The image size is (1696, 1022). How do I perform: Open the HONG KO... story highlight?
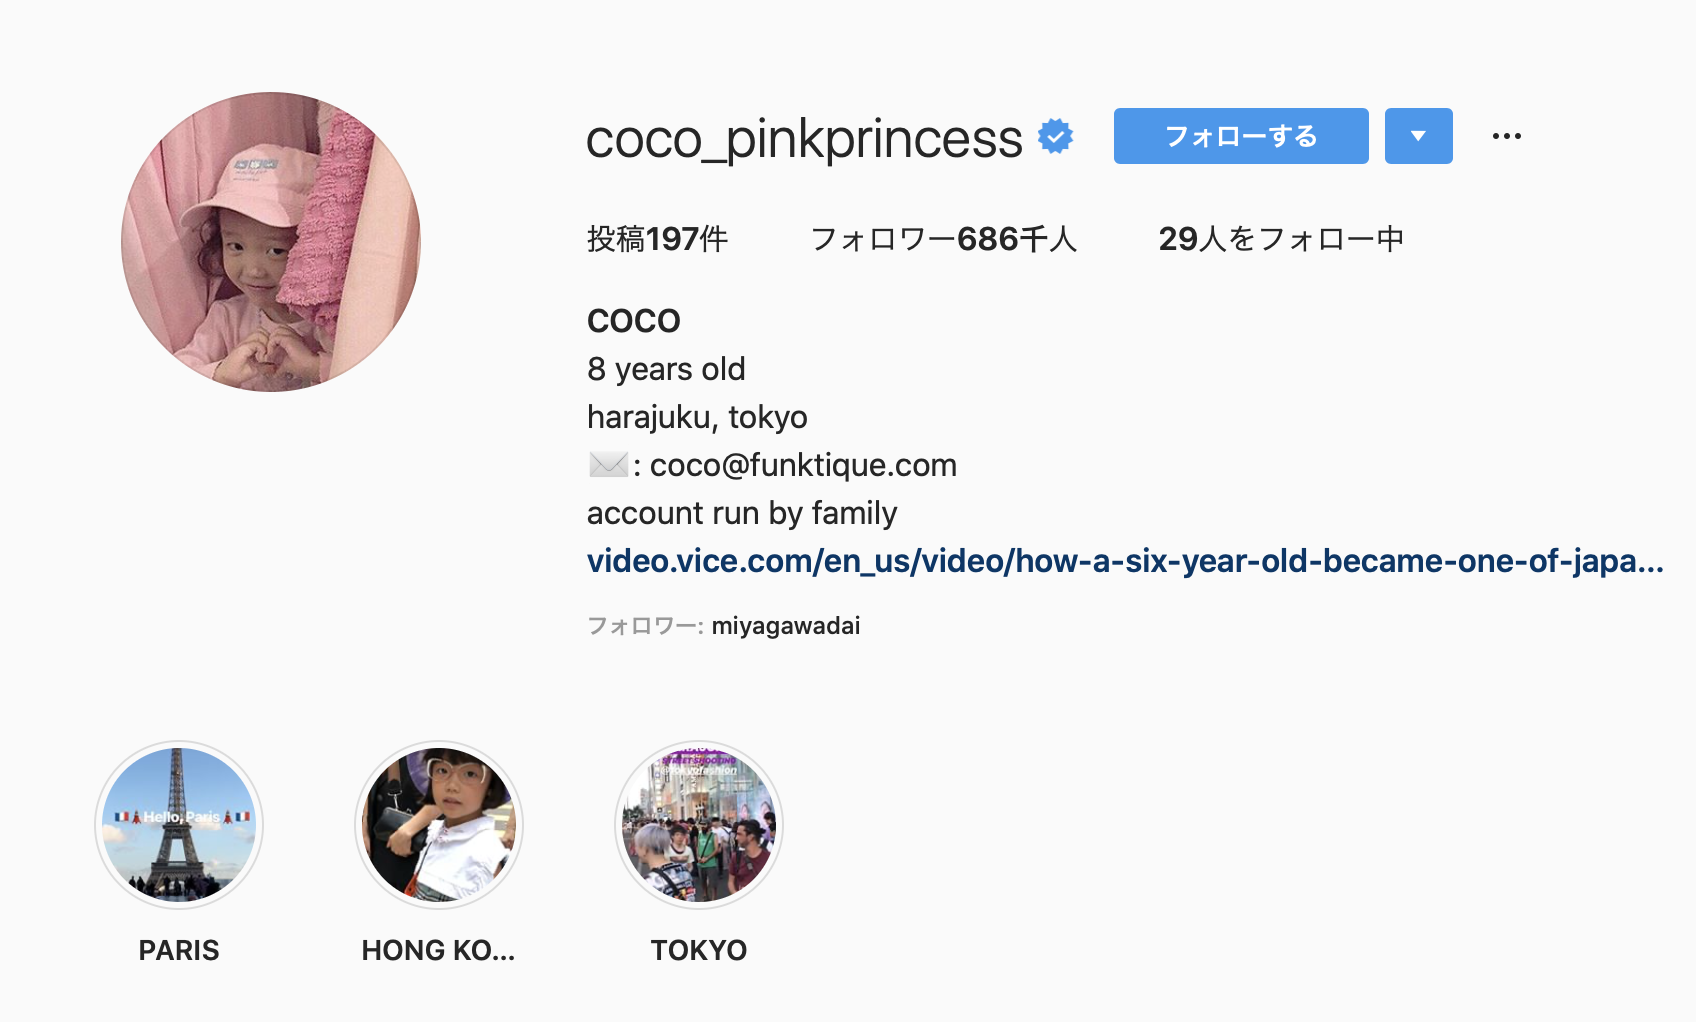[x=439, y=825]
